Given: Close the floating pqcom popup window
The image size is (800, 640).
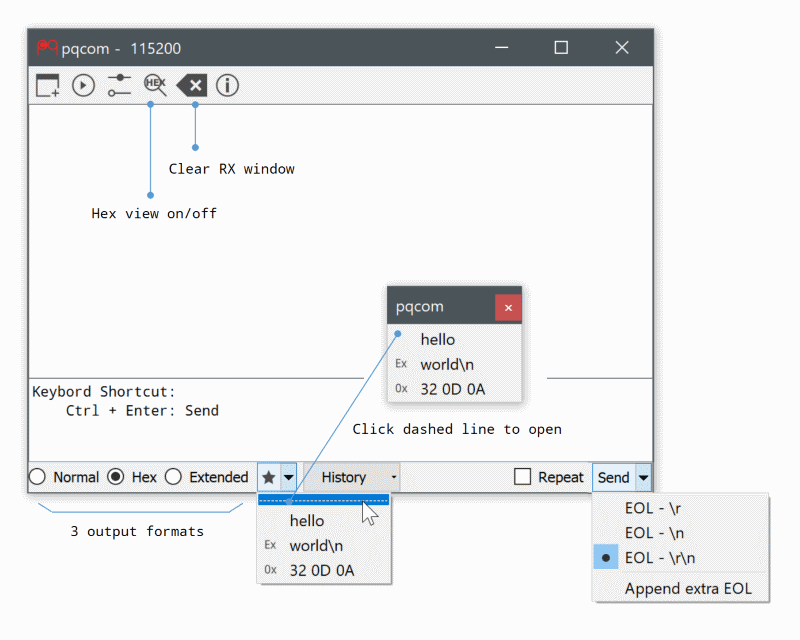Looking at the screenshot, I should (508, 307).
